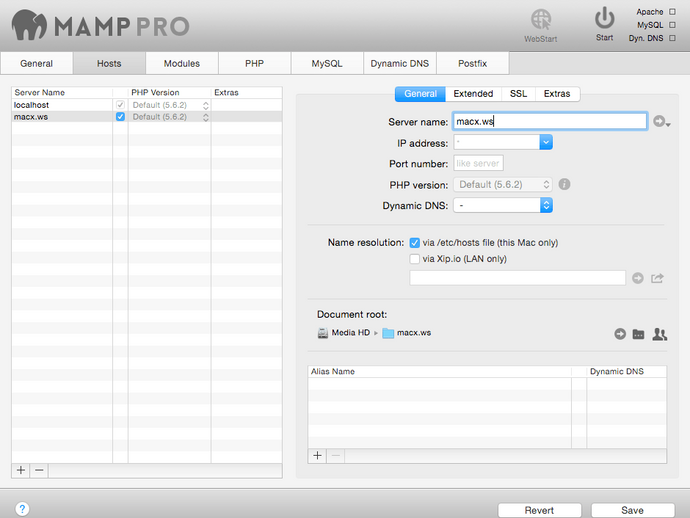Uncheck via /etc/hosts file option
The image size is (690, 518).
415,242
